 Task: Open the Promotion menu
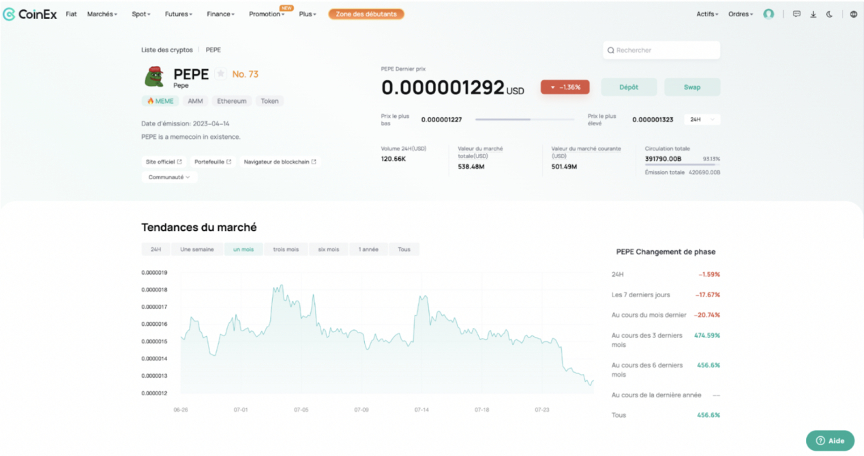pos(267,14)
